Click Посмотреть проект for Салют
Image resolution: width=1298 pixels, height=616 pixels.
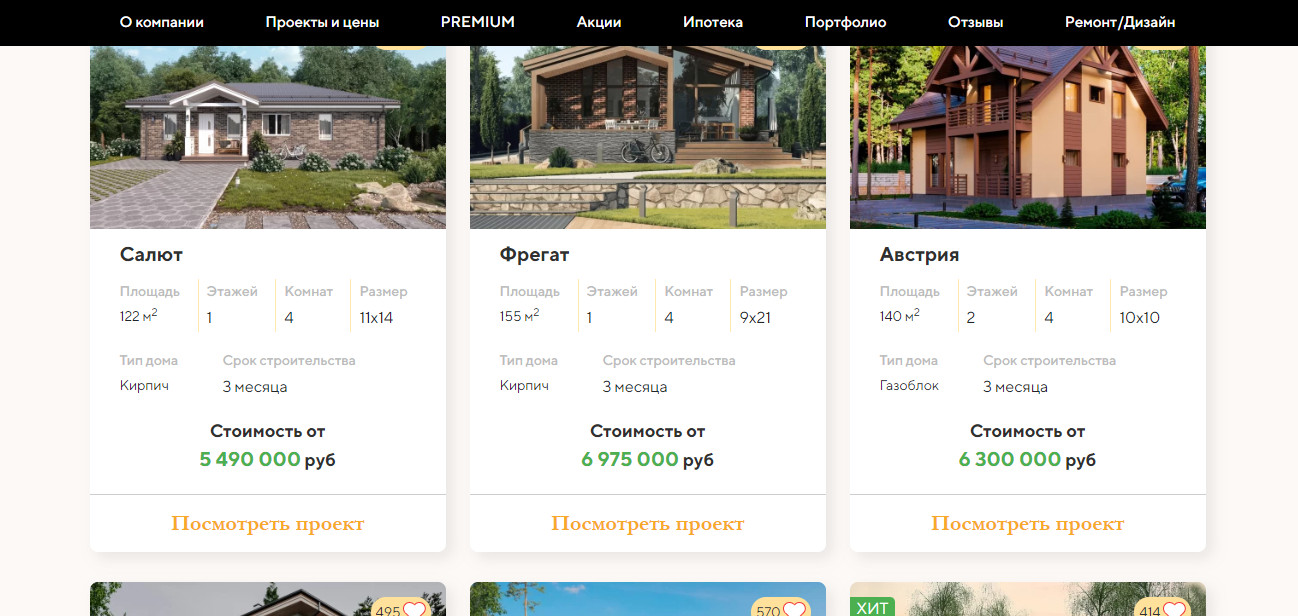click(x=268, y=523)
